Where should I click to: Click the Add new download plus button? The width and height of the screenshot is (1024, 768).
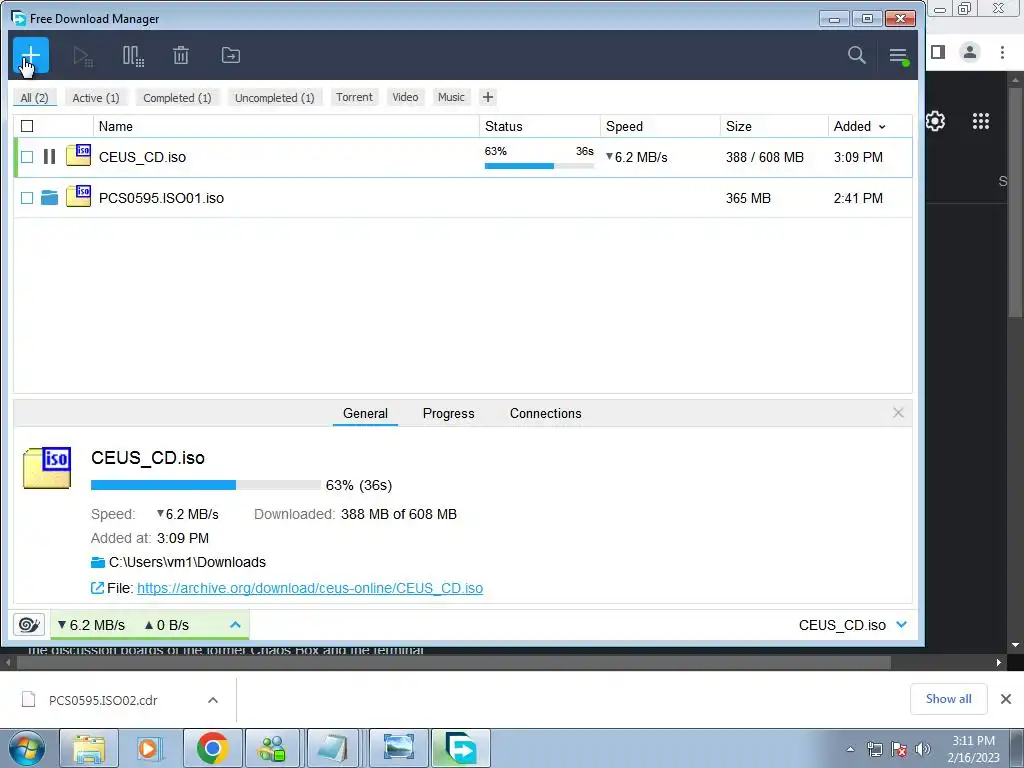tap(31, 56)
